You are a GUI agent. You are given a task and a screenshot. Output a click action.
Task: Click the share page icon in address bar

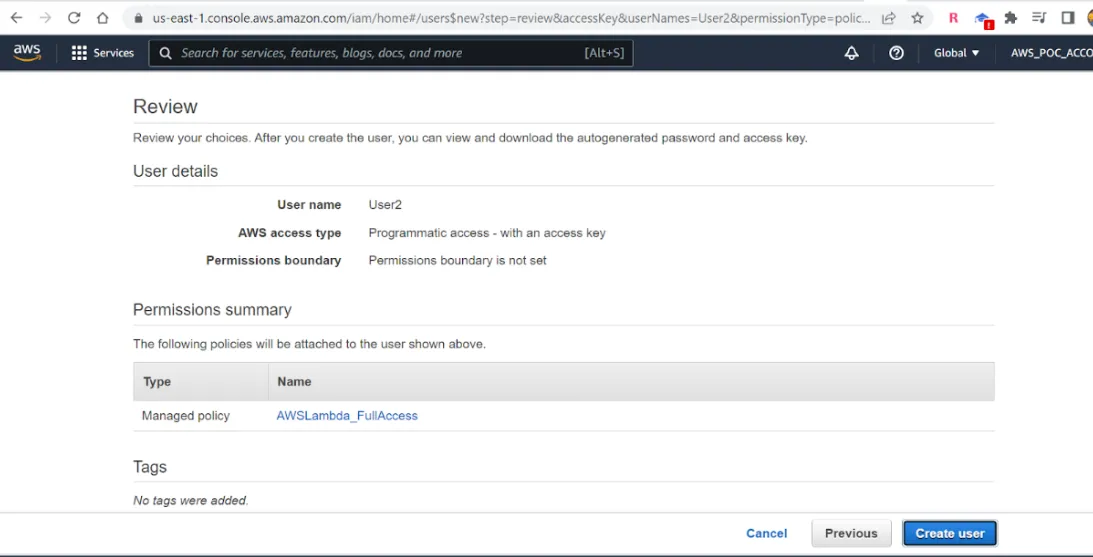(x=888, y=18)
